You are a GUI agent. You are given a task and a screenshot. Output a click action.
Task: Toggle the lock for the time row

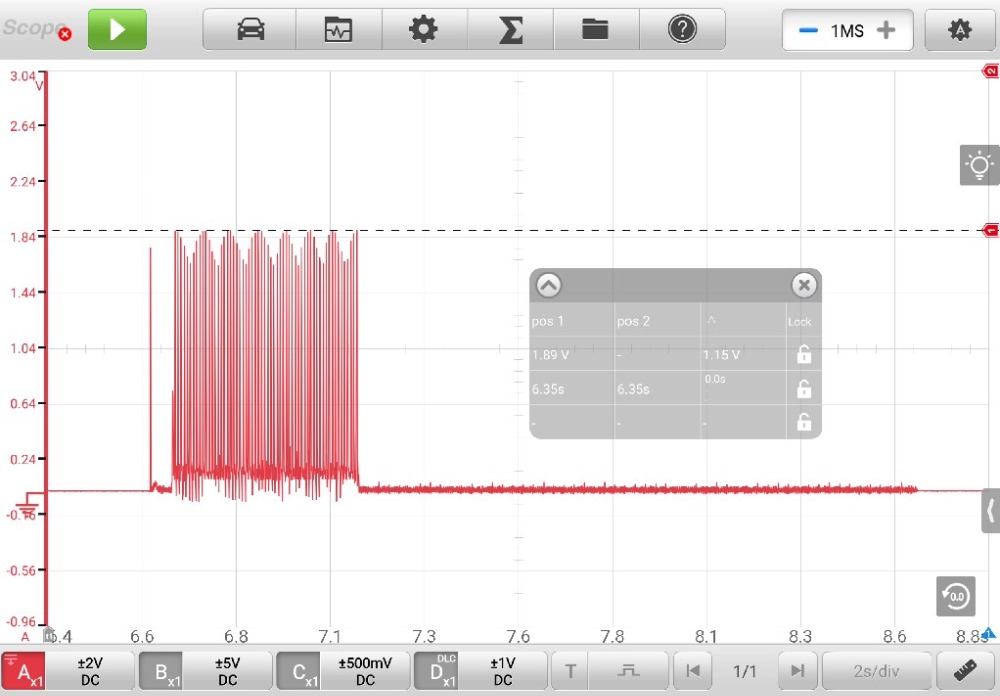(x=803, y=389)
